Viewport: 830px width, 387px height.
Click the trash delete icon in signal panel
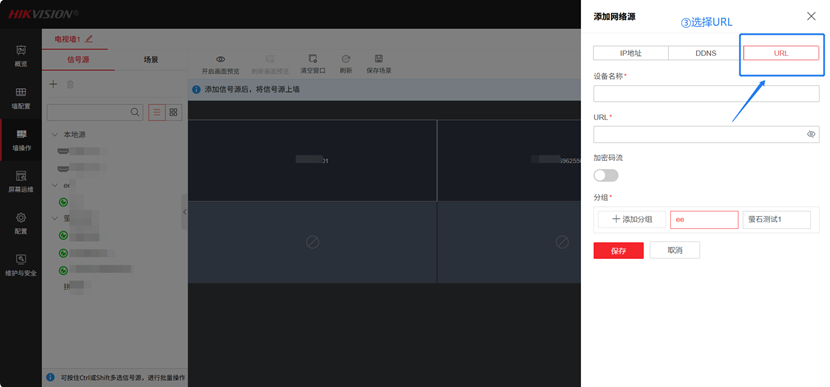tap(69, 84)
